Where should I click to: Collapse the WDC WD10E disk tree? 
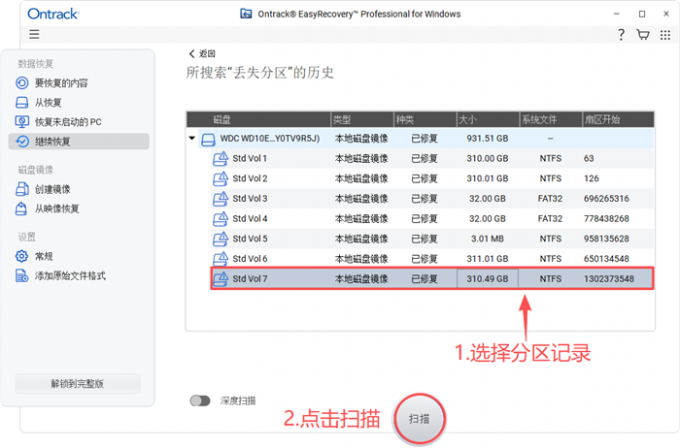192,138
